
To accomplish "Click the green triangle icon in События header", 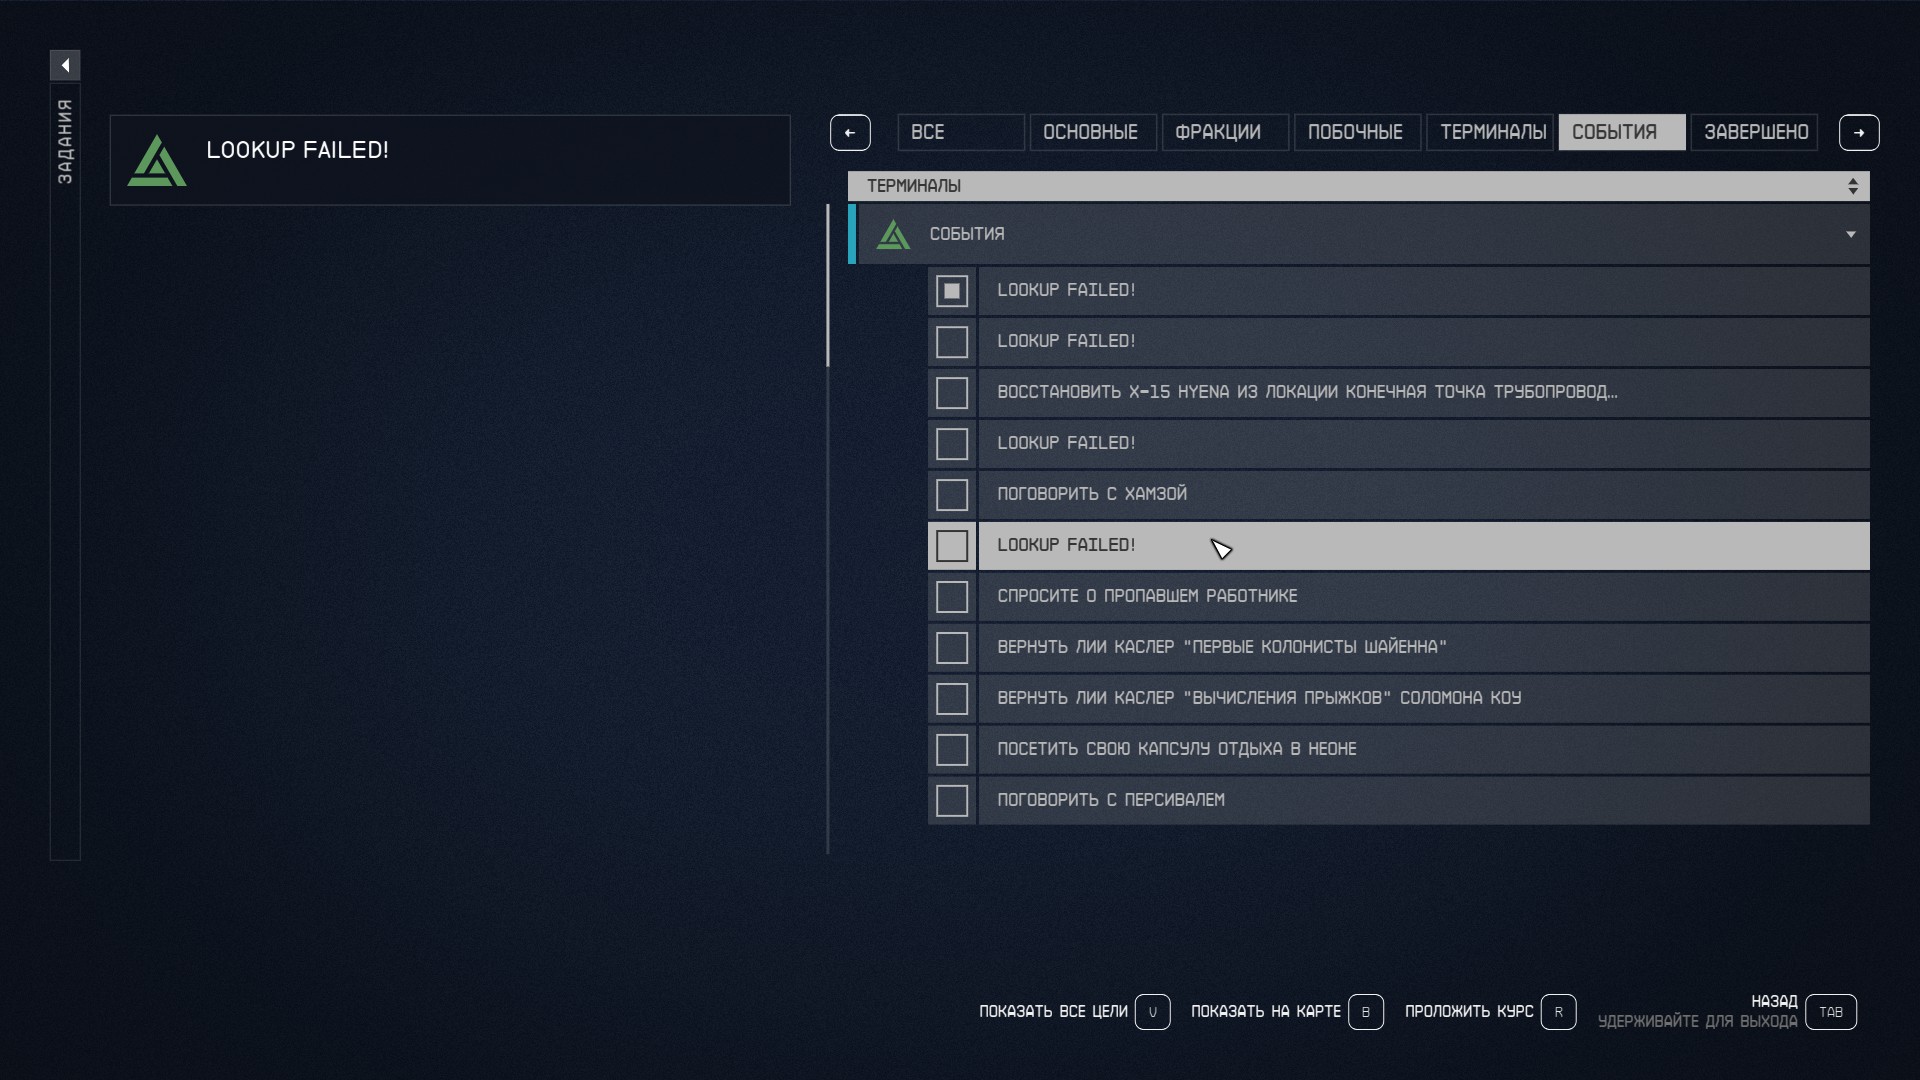I will tap(893, 235).
